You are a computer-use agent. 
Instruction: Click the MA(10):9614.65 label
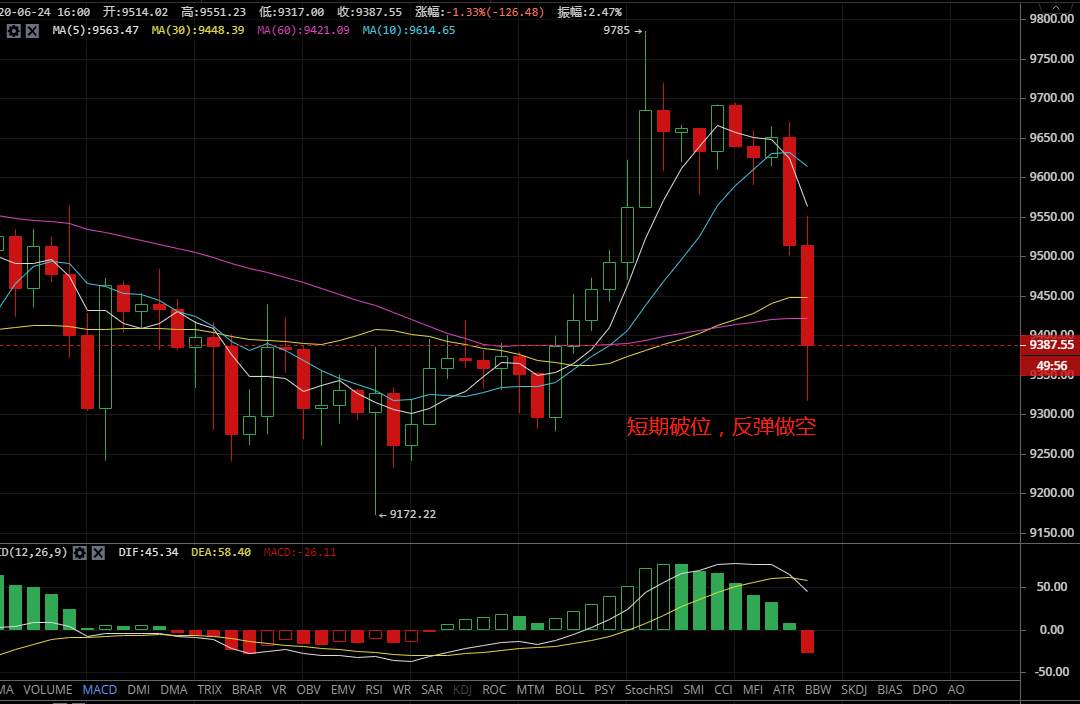[x=408, y=30]
